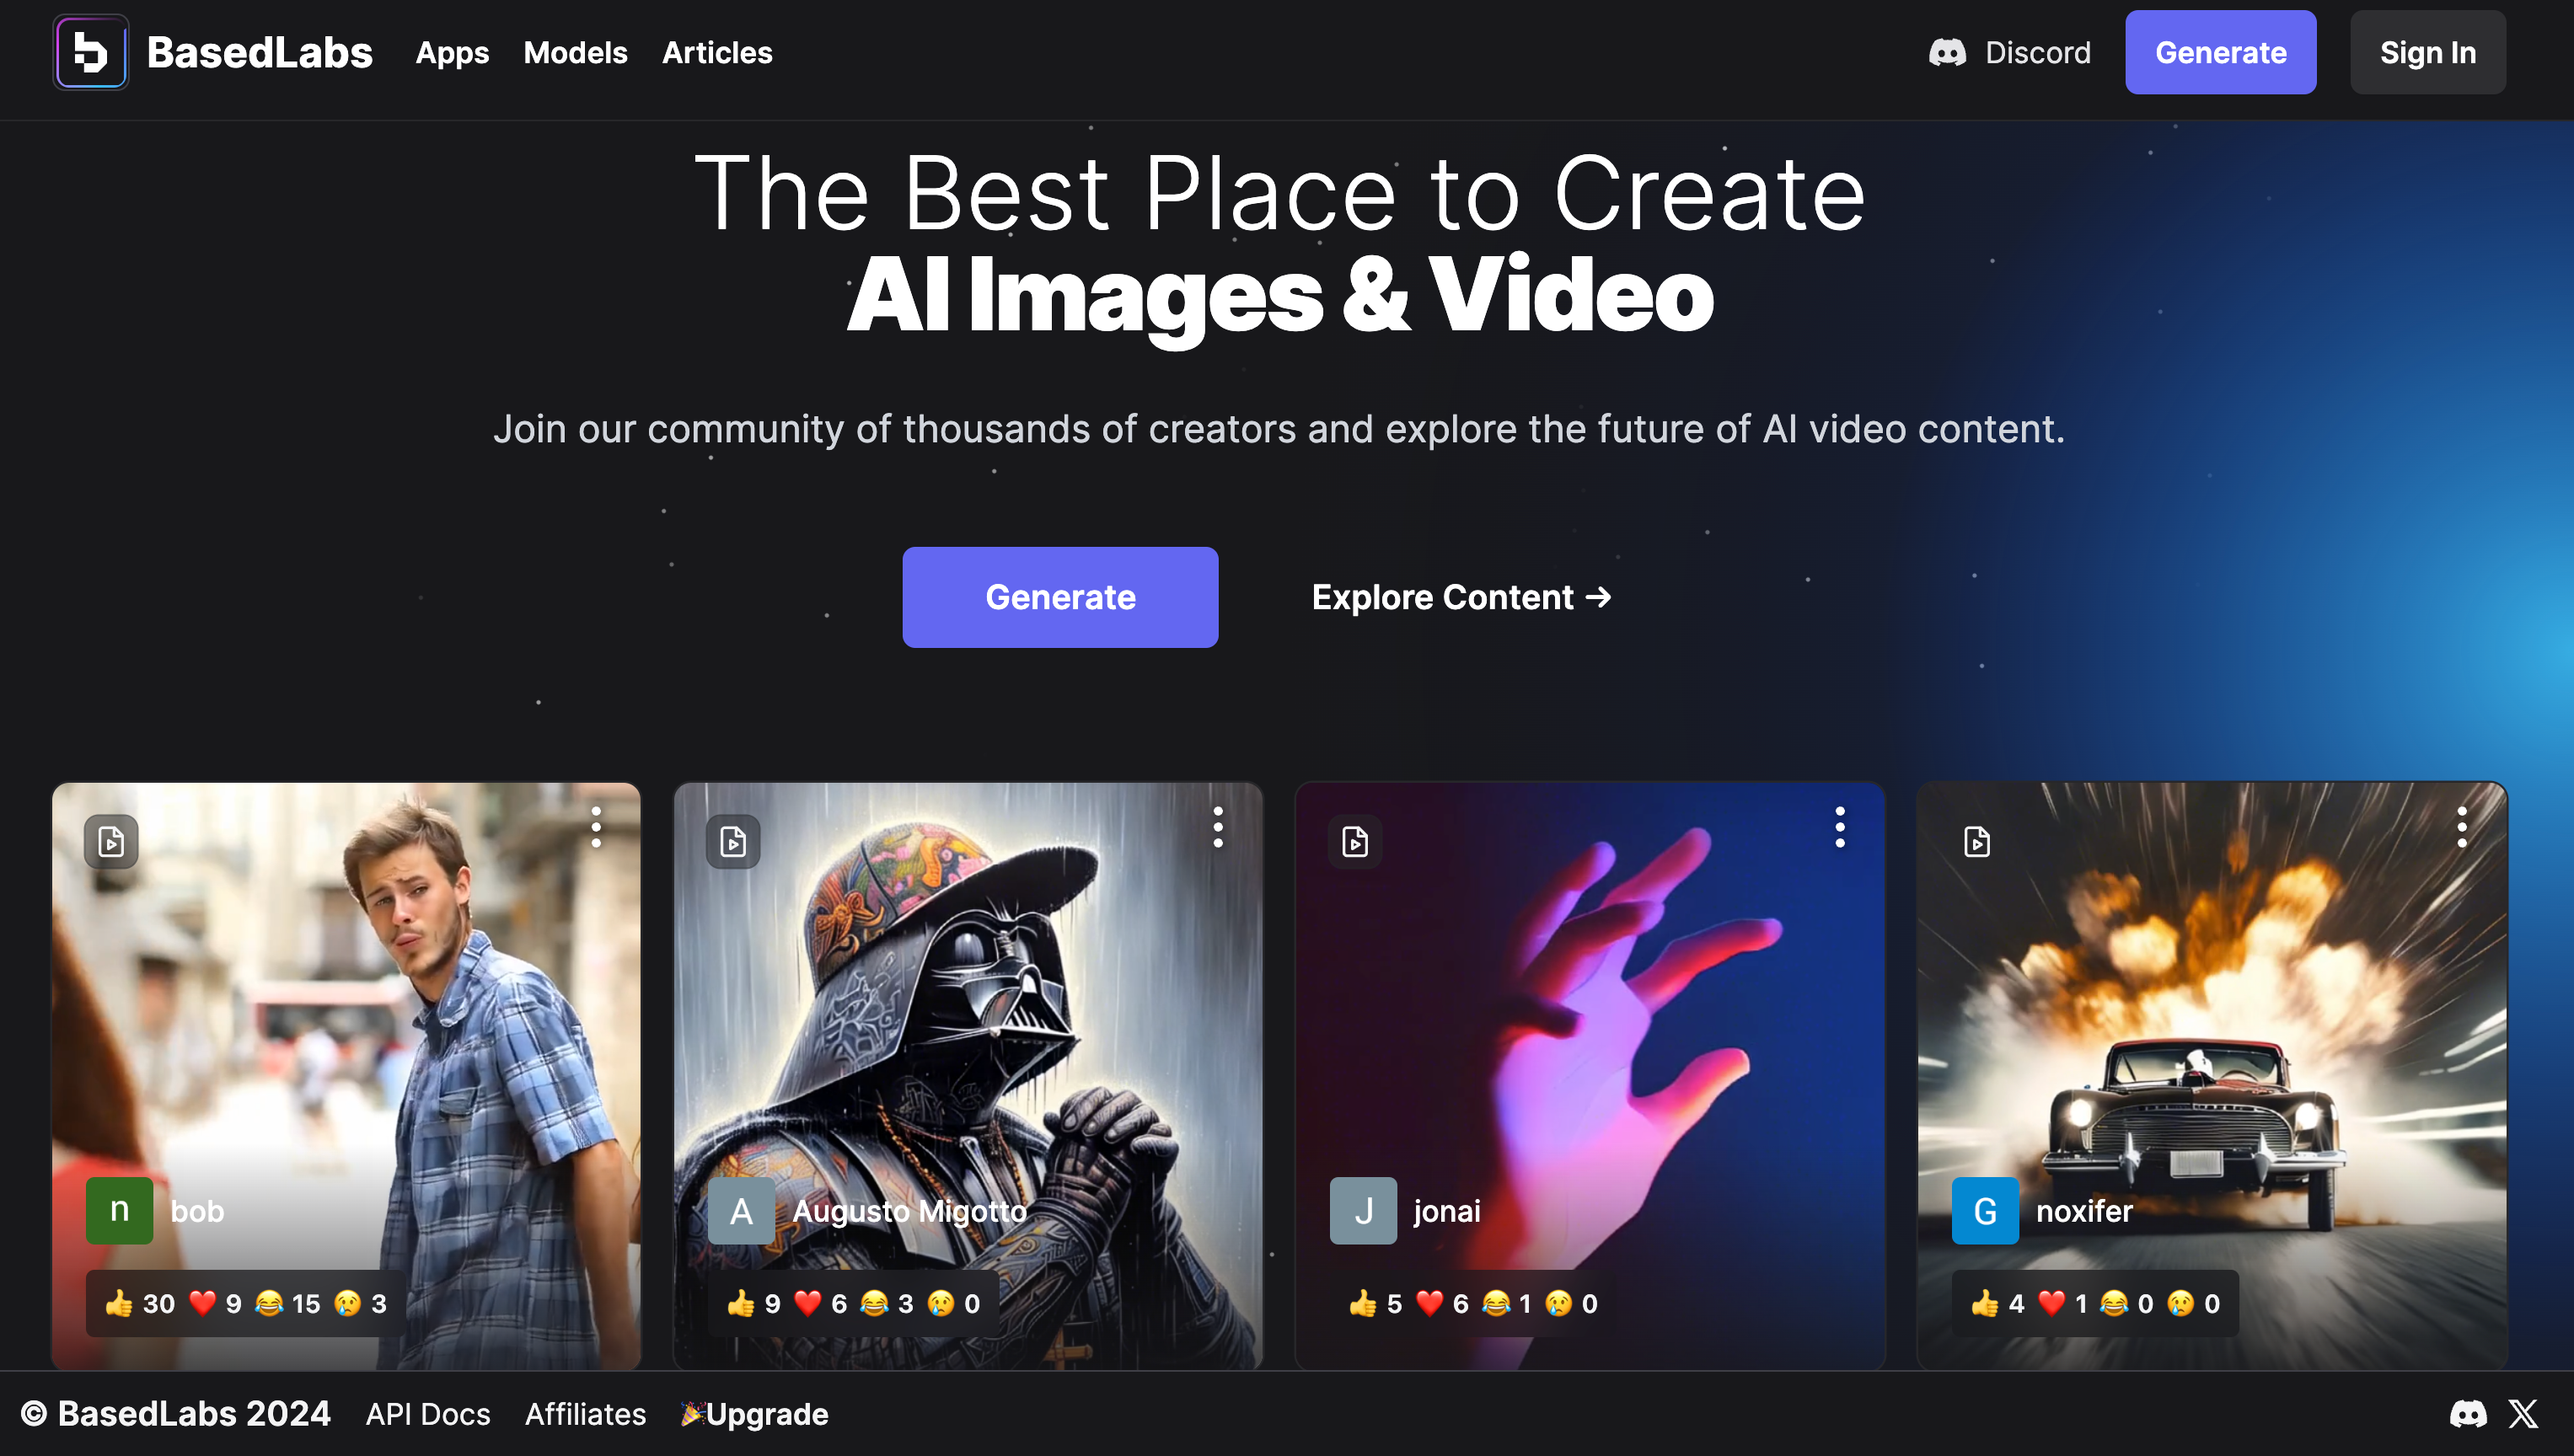Image resolution: width=2574 pixels, height=1456 pixels.
Task: Follow the Explore Content link
Action: point(1461,597)
